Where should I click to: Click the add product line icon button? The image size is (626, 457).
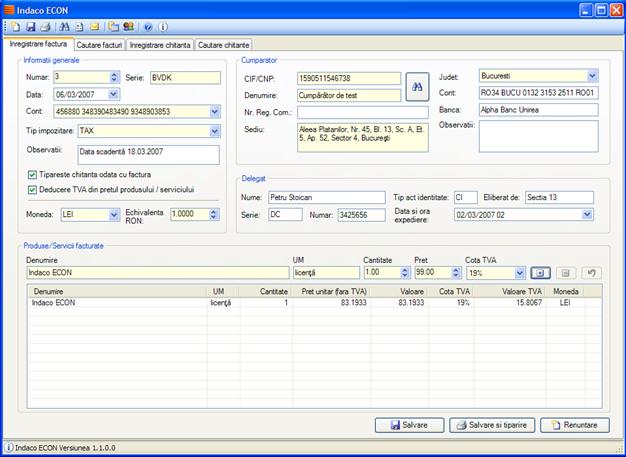[540, 273]
